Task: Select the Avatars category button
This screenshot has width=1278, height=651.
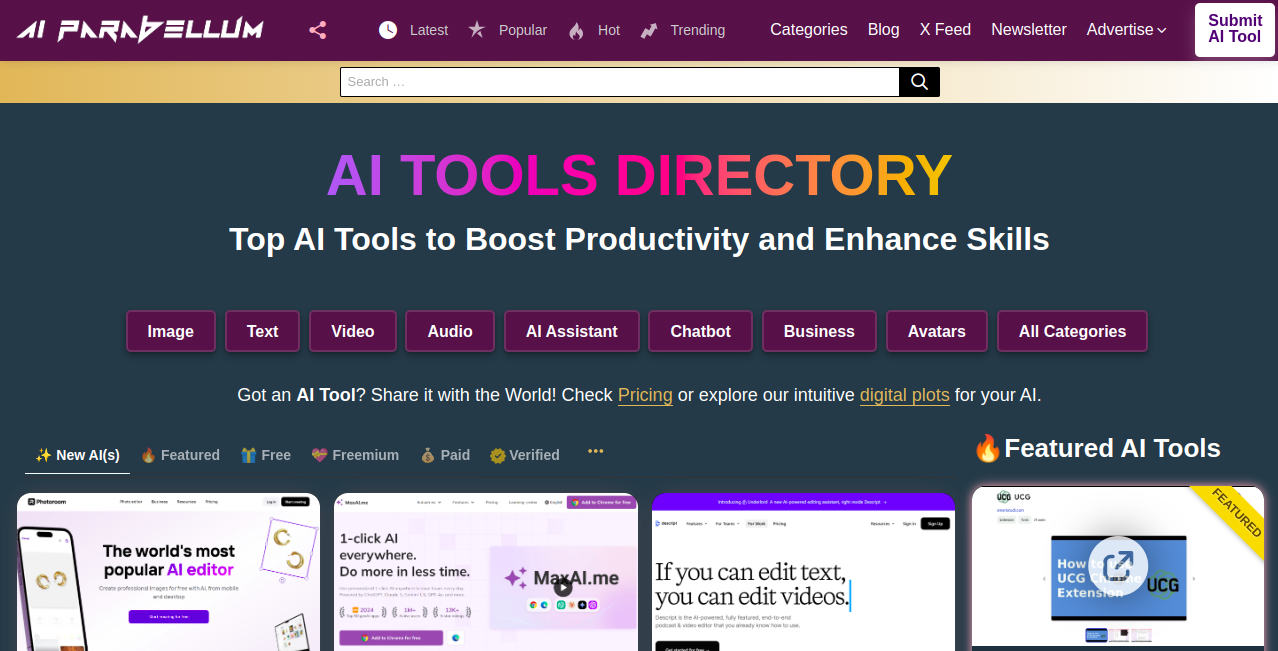Action: point(937,331)
